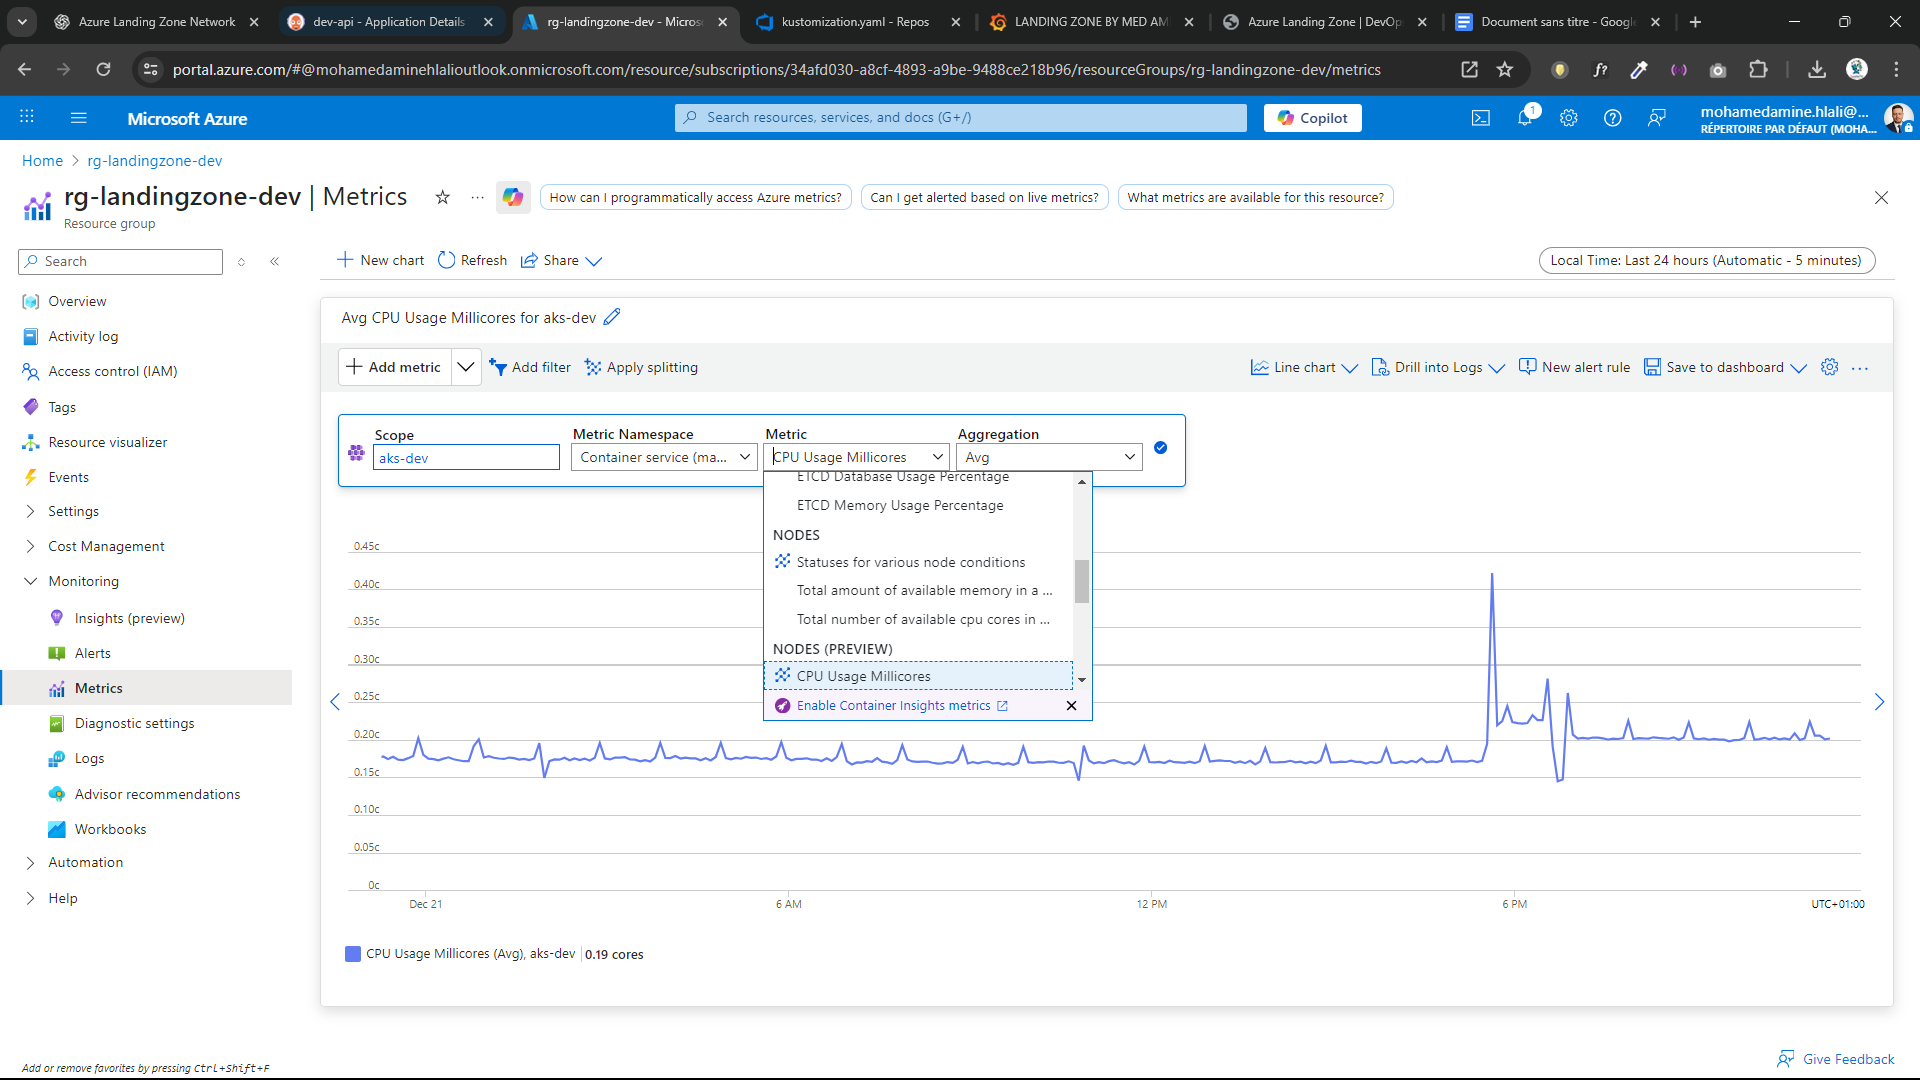The width and height of the screenshot is (1920, 1080).
Task: Edit the chart title with the pencil icon
Action: (612, 316)
